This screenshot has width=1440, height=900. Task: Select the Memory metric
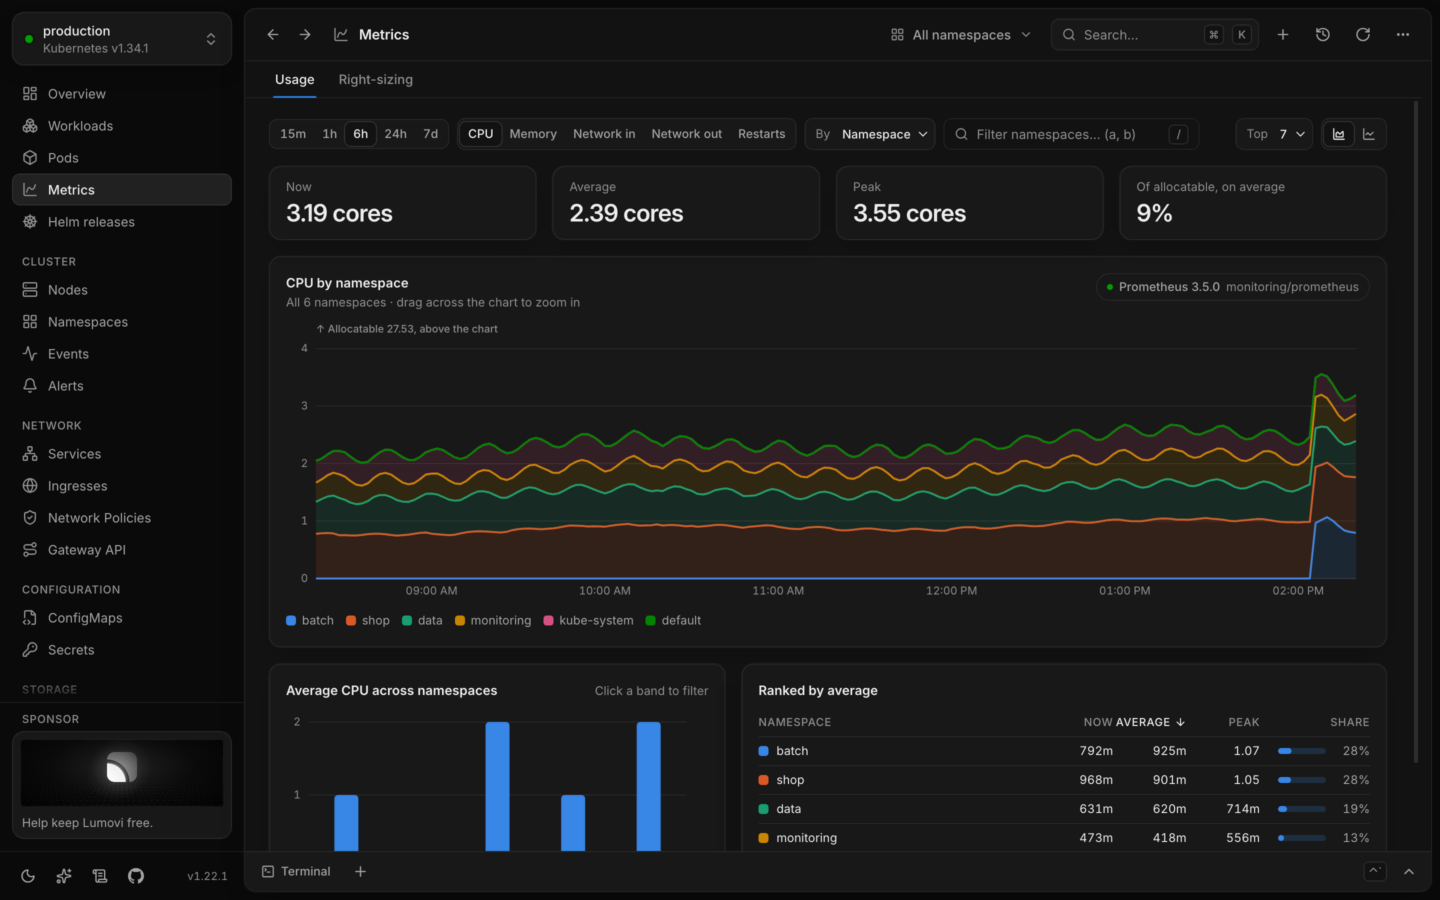click(x=533, y=134)
